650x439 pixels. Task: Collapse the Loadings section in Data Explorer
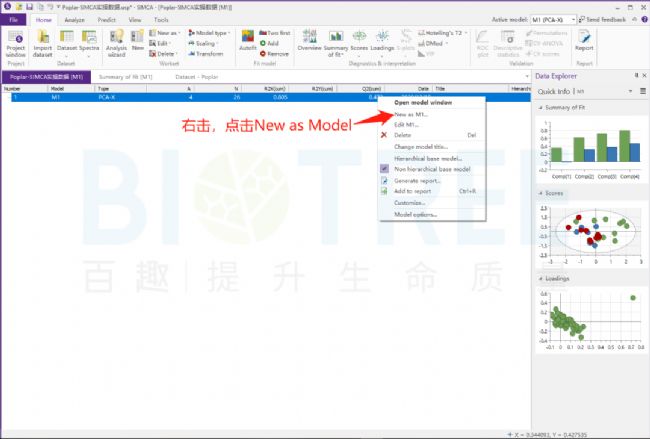(x=541, y=279)
